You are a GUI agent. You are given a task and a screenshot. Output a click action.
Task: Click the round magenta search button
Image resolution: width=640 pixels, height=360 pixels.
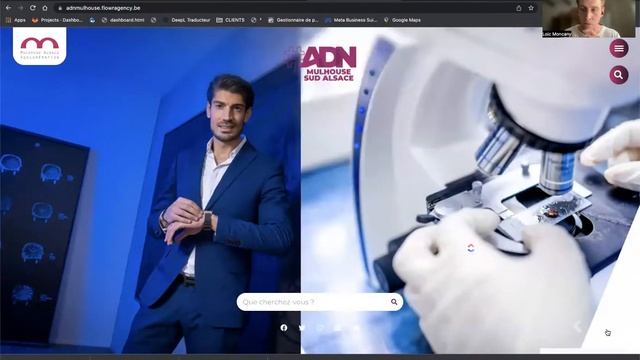click(x=619, y=75)
